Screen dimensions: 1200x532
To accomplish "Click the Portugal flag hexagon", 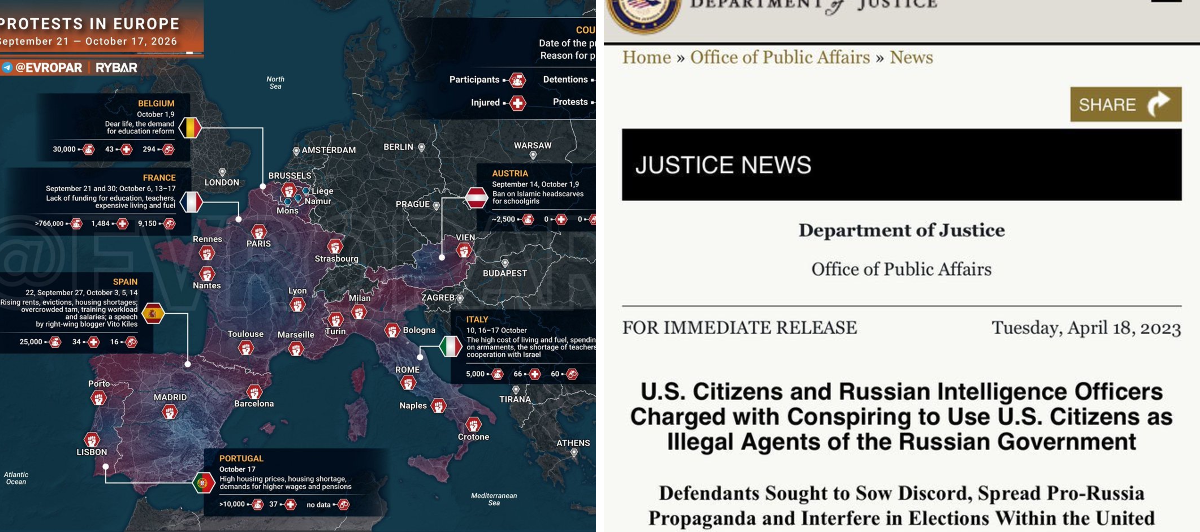I will click(202, 481).
